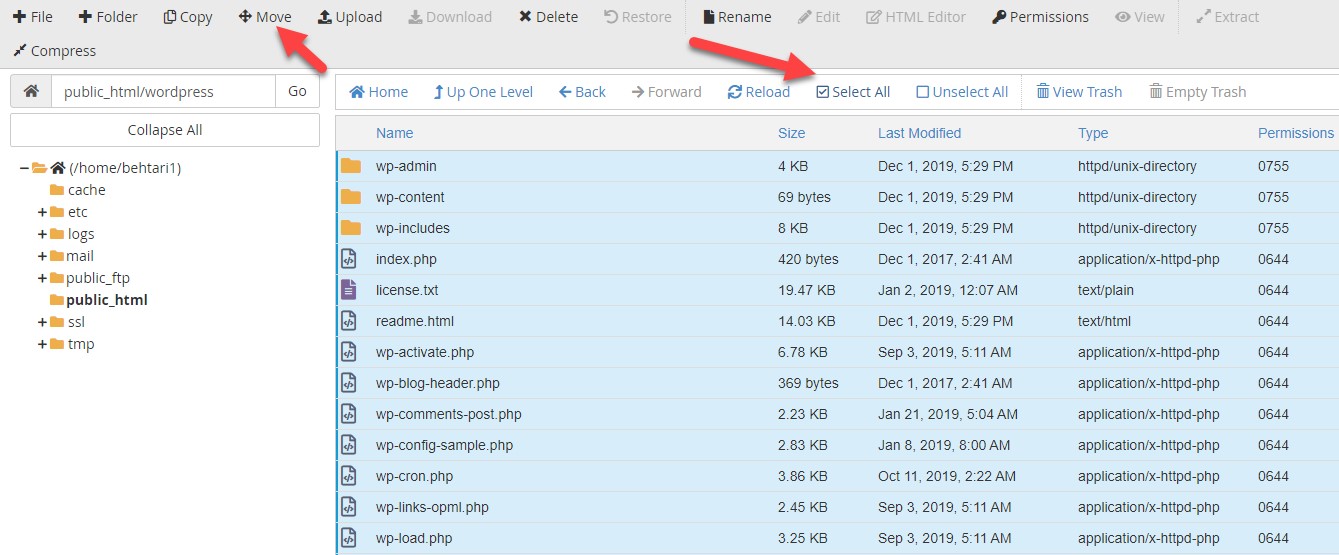Expand the mail folder in tree
Viewport: 1339px width, 555px height.
[42, 256]
